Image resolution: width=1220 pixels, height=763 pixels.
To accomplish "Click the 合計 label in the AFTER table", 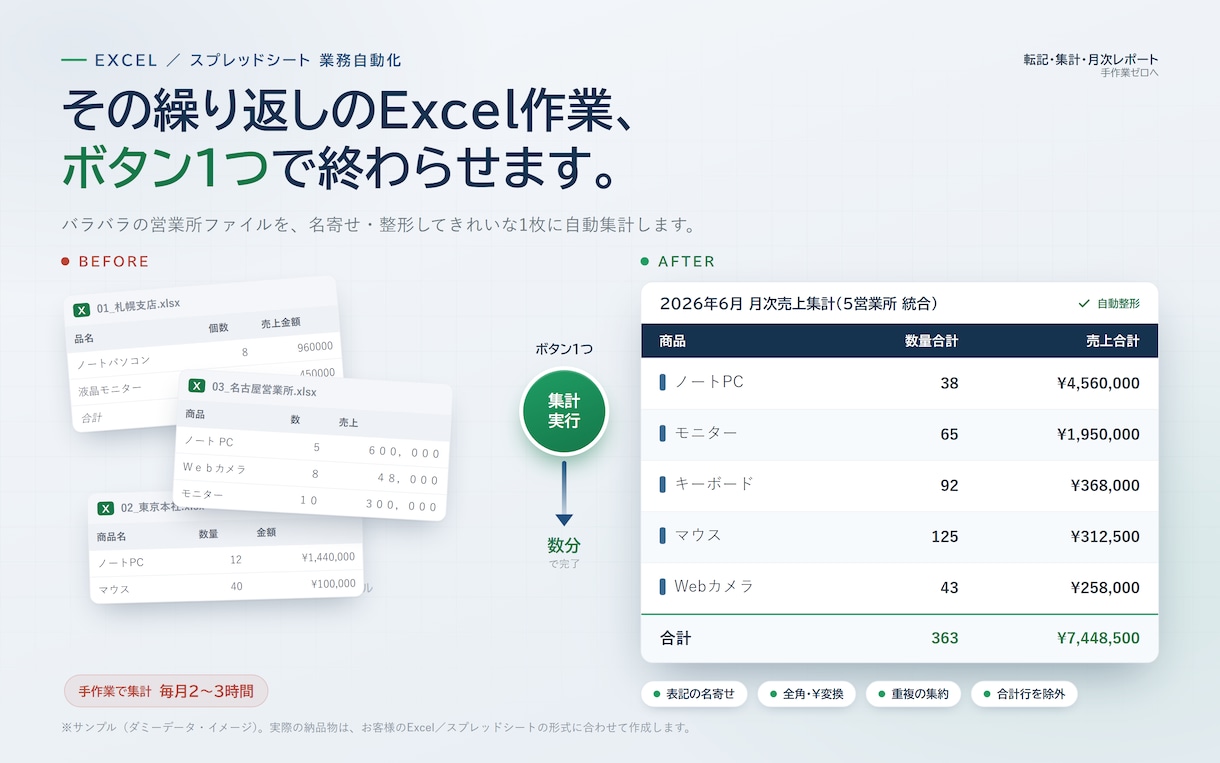I will (675, 638).
